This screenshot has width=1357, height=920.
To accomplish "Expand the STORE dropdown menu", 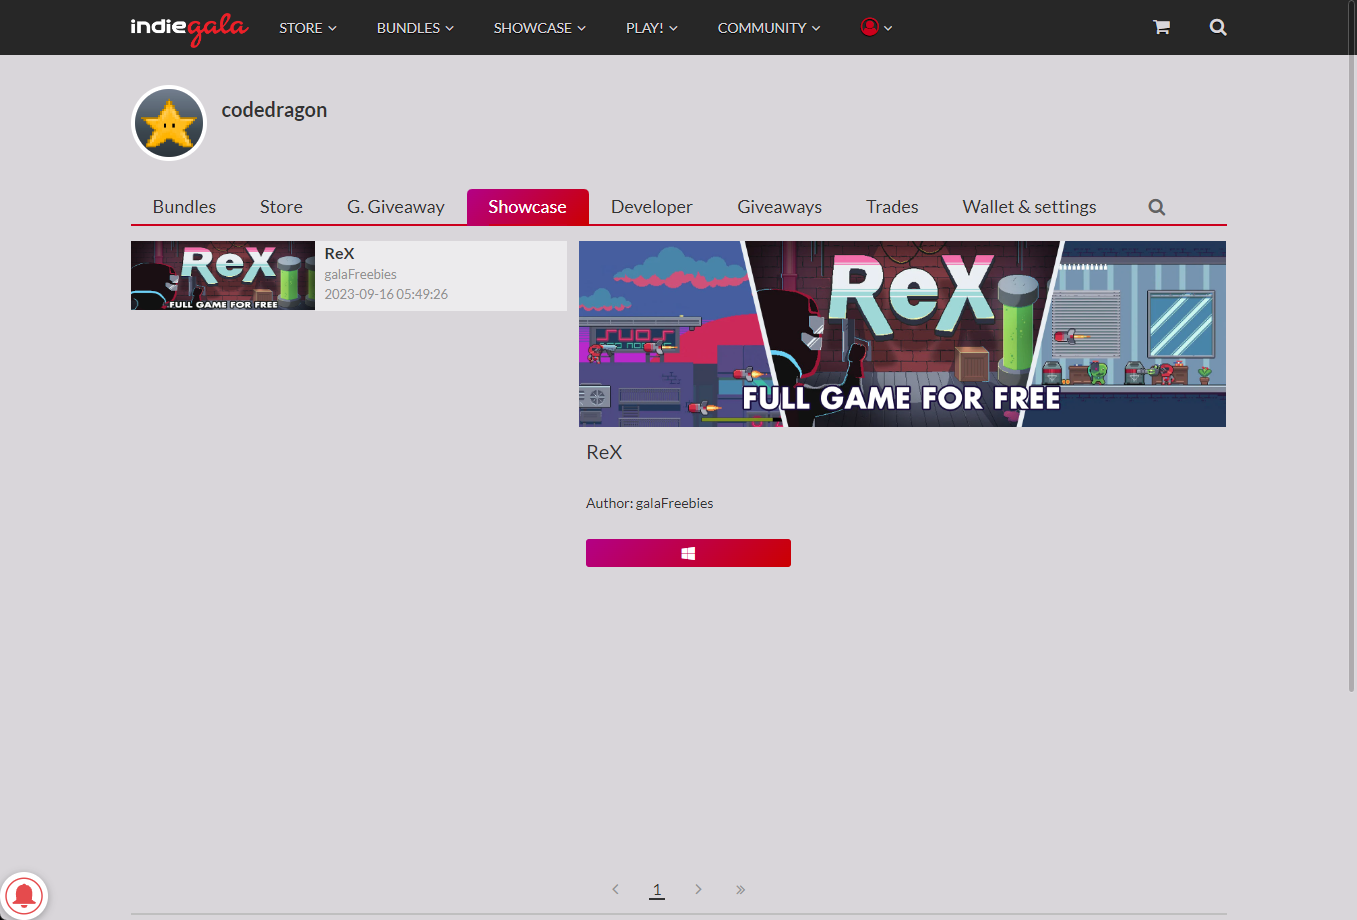I will point(308,28).
